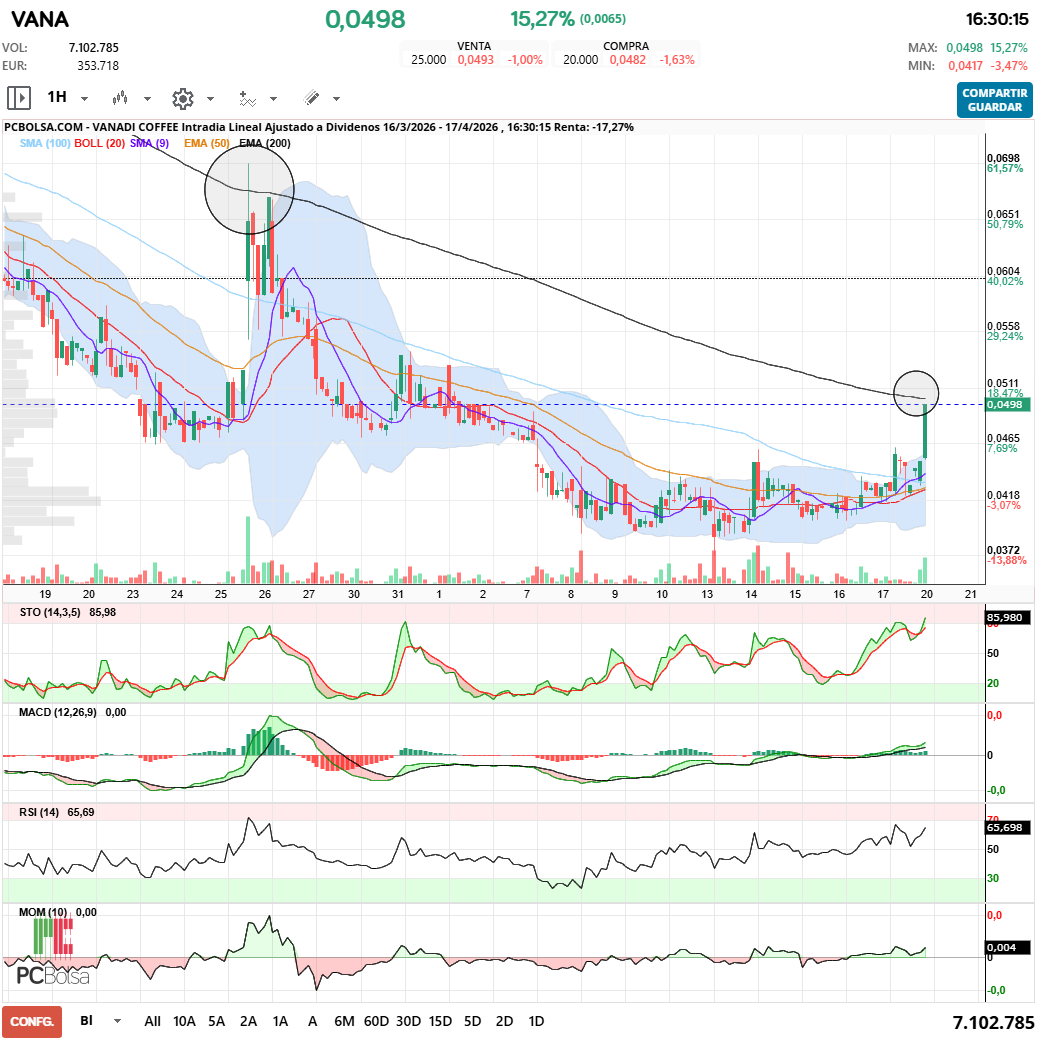
Task: Click the red CONFG. button
Action: click(x=32, y=1022)
